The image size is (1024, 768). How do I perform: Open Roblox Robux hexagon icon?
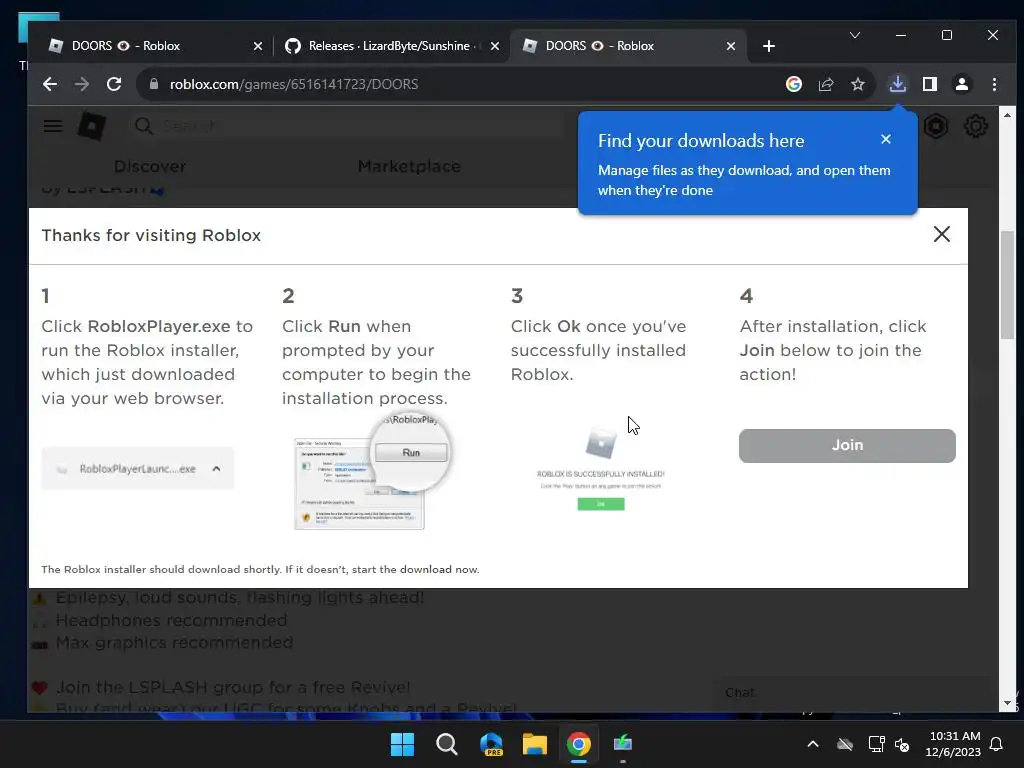936,126
